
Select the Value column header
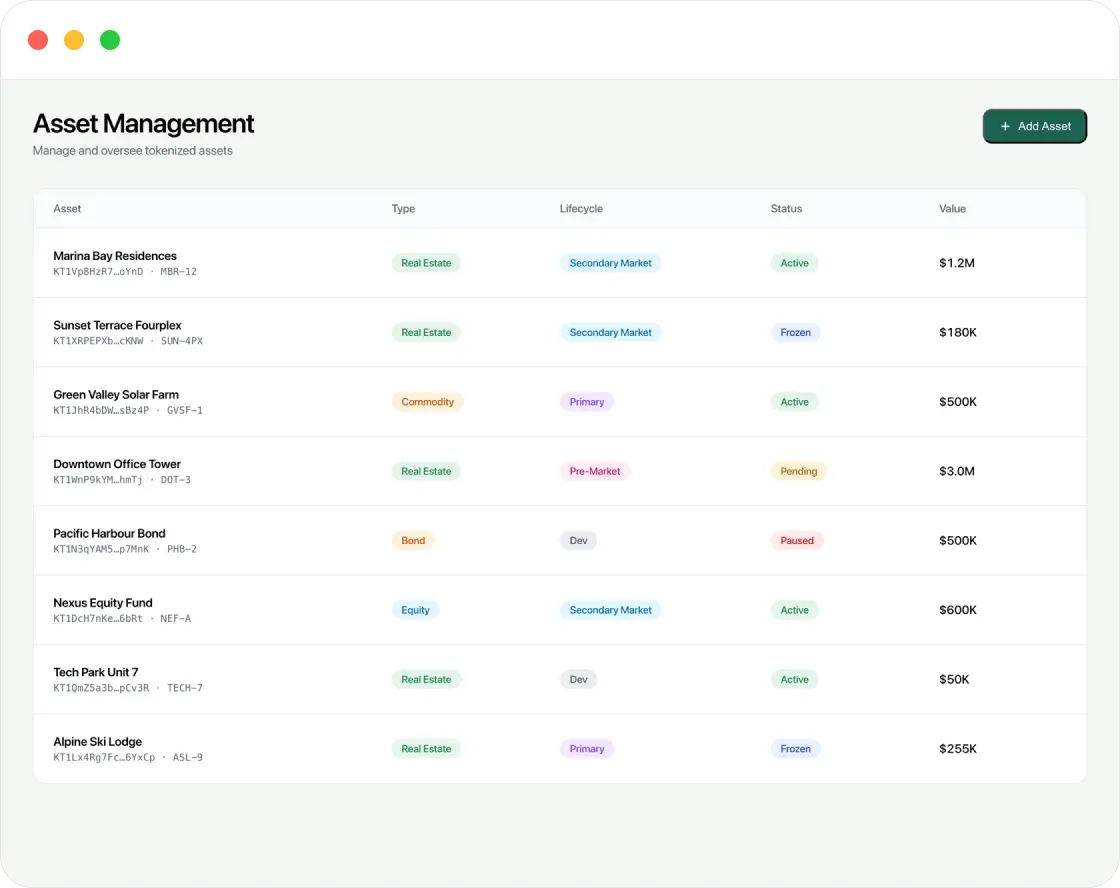952,209
